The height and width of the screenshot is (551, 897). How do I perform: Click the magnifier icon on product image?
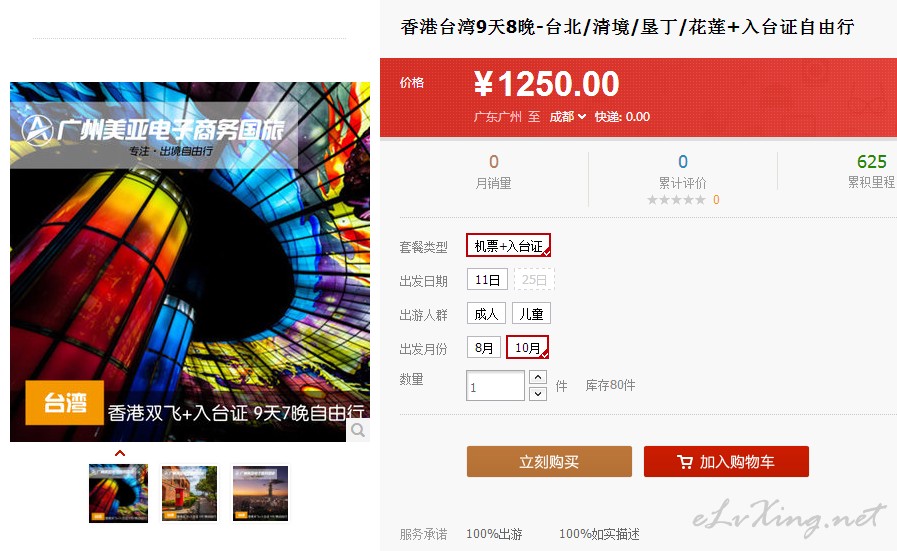pyautogui.click(x=358, y=430)
